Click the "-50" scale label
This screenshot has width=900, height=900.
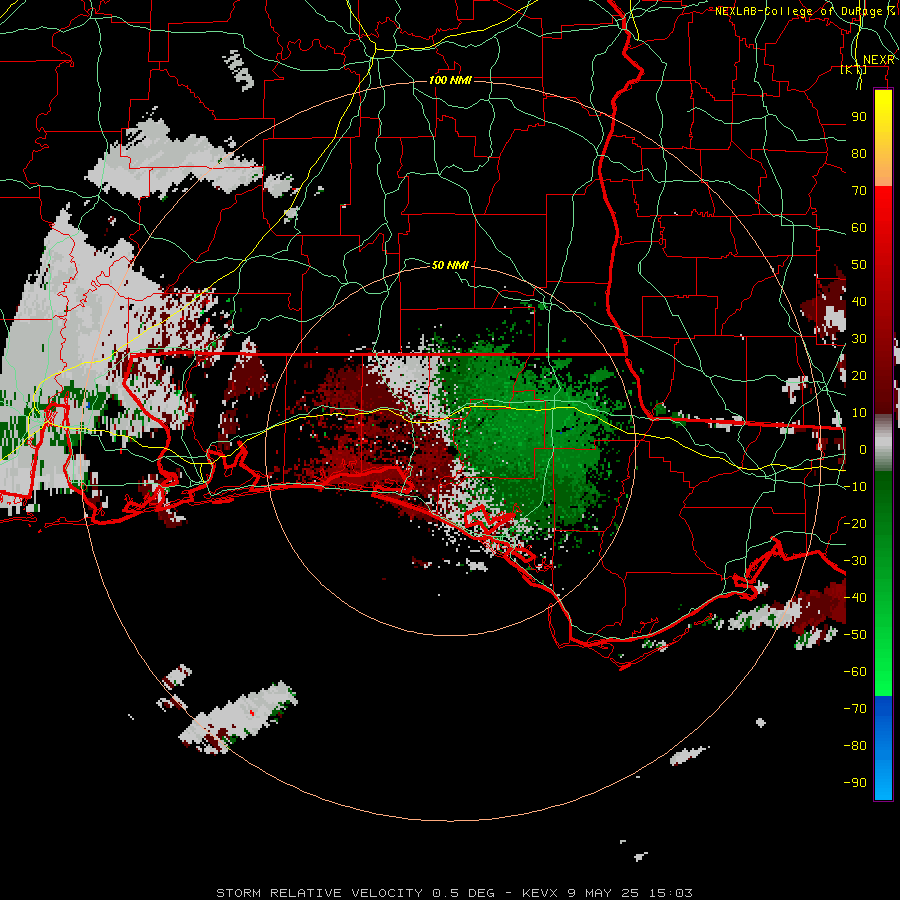tap(855, 635)
